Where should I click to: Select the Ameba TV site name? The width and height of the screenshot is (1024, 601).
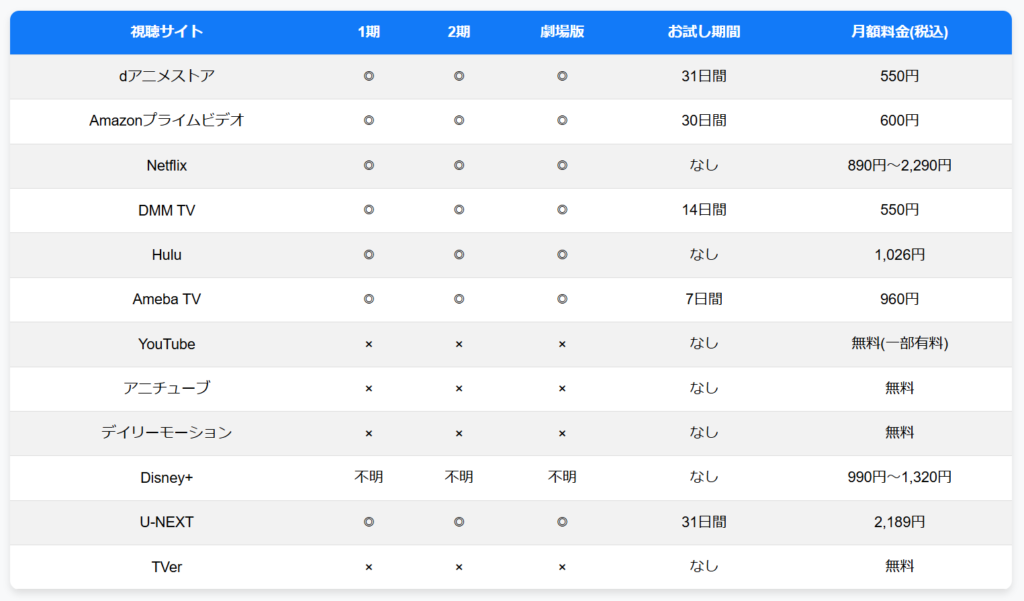click(167, 299)
